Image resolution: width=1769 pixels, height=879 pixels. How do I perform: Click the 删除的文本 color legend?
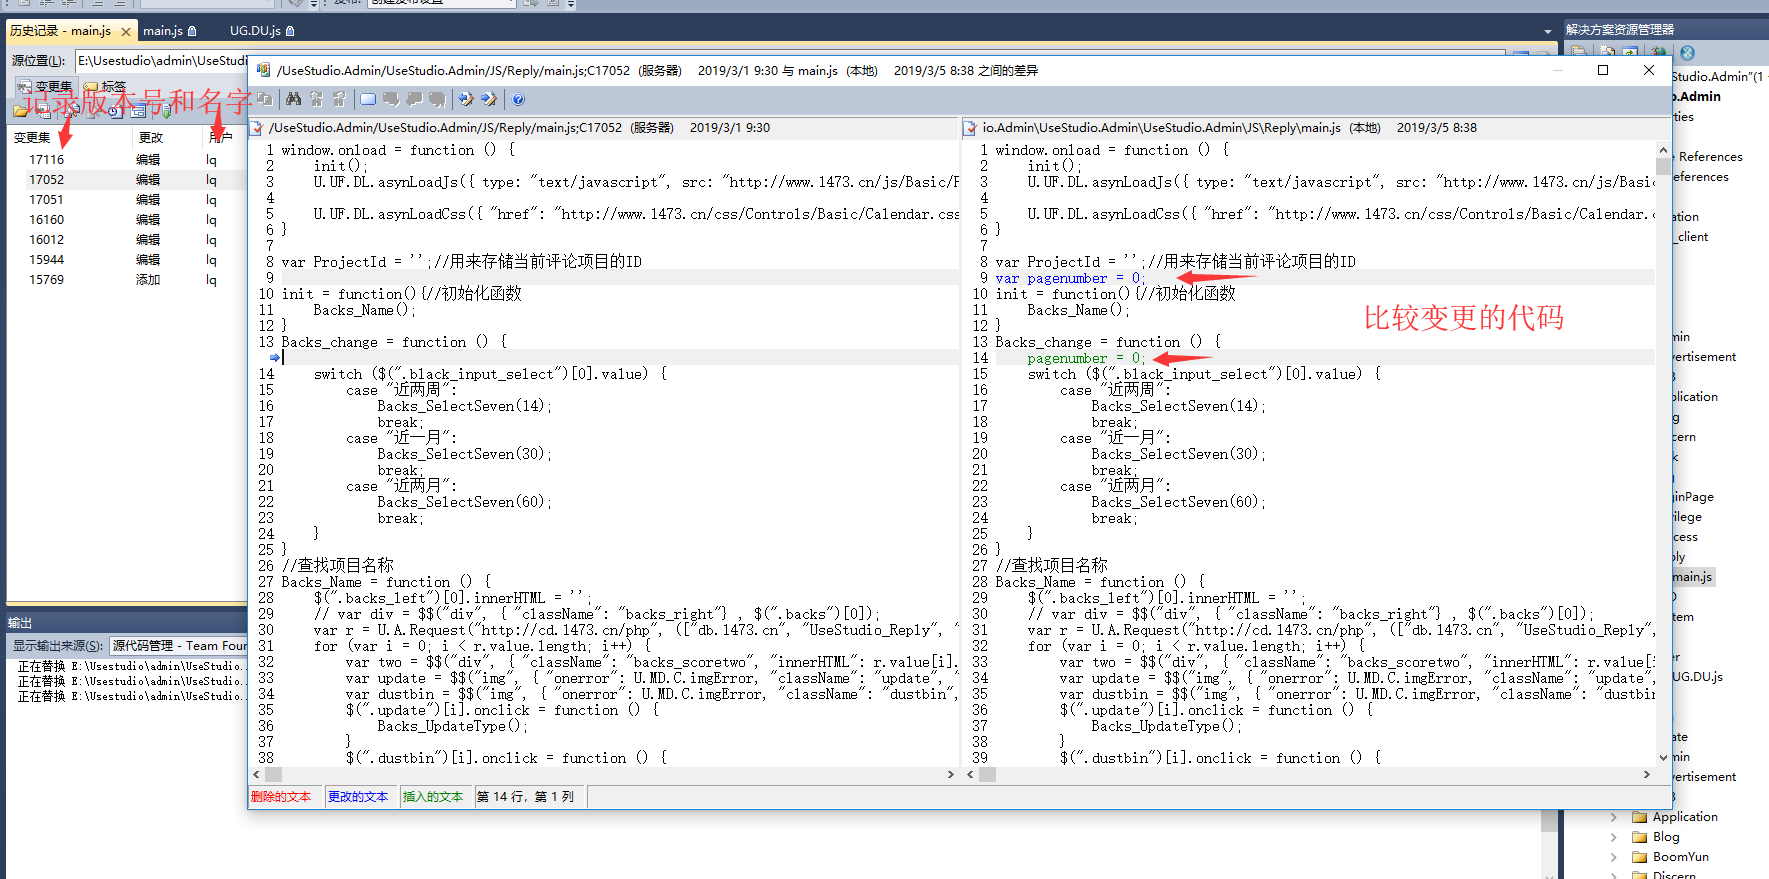point(286,797)
